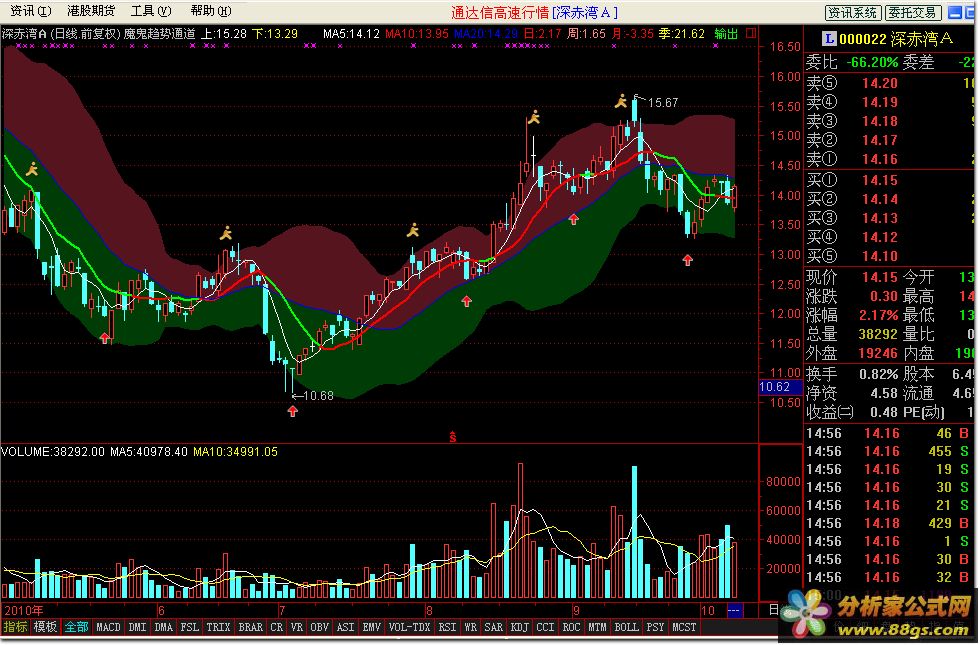Image resolution: width=980 pixels, height=645 pixels.
Task: Click the L icon beside stock code 000022
Action: [x=829, y=39]
